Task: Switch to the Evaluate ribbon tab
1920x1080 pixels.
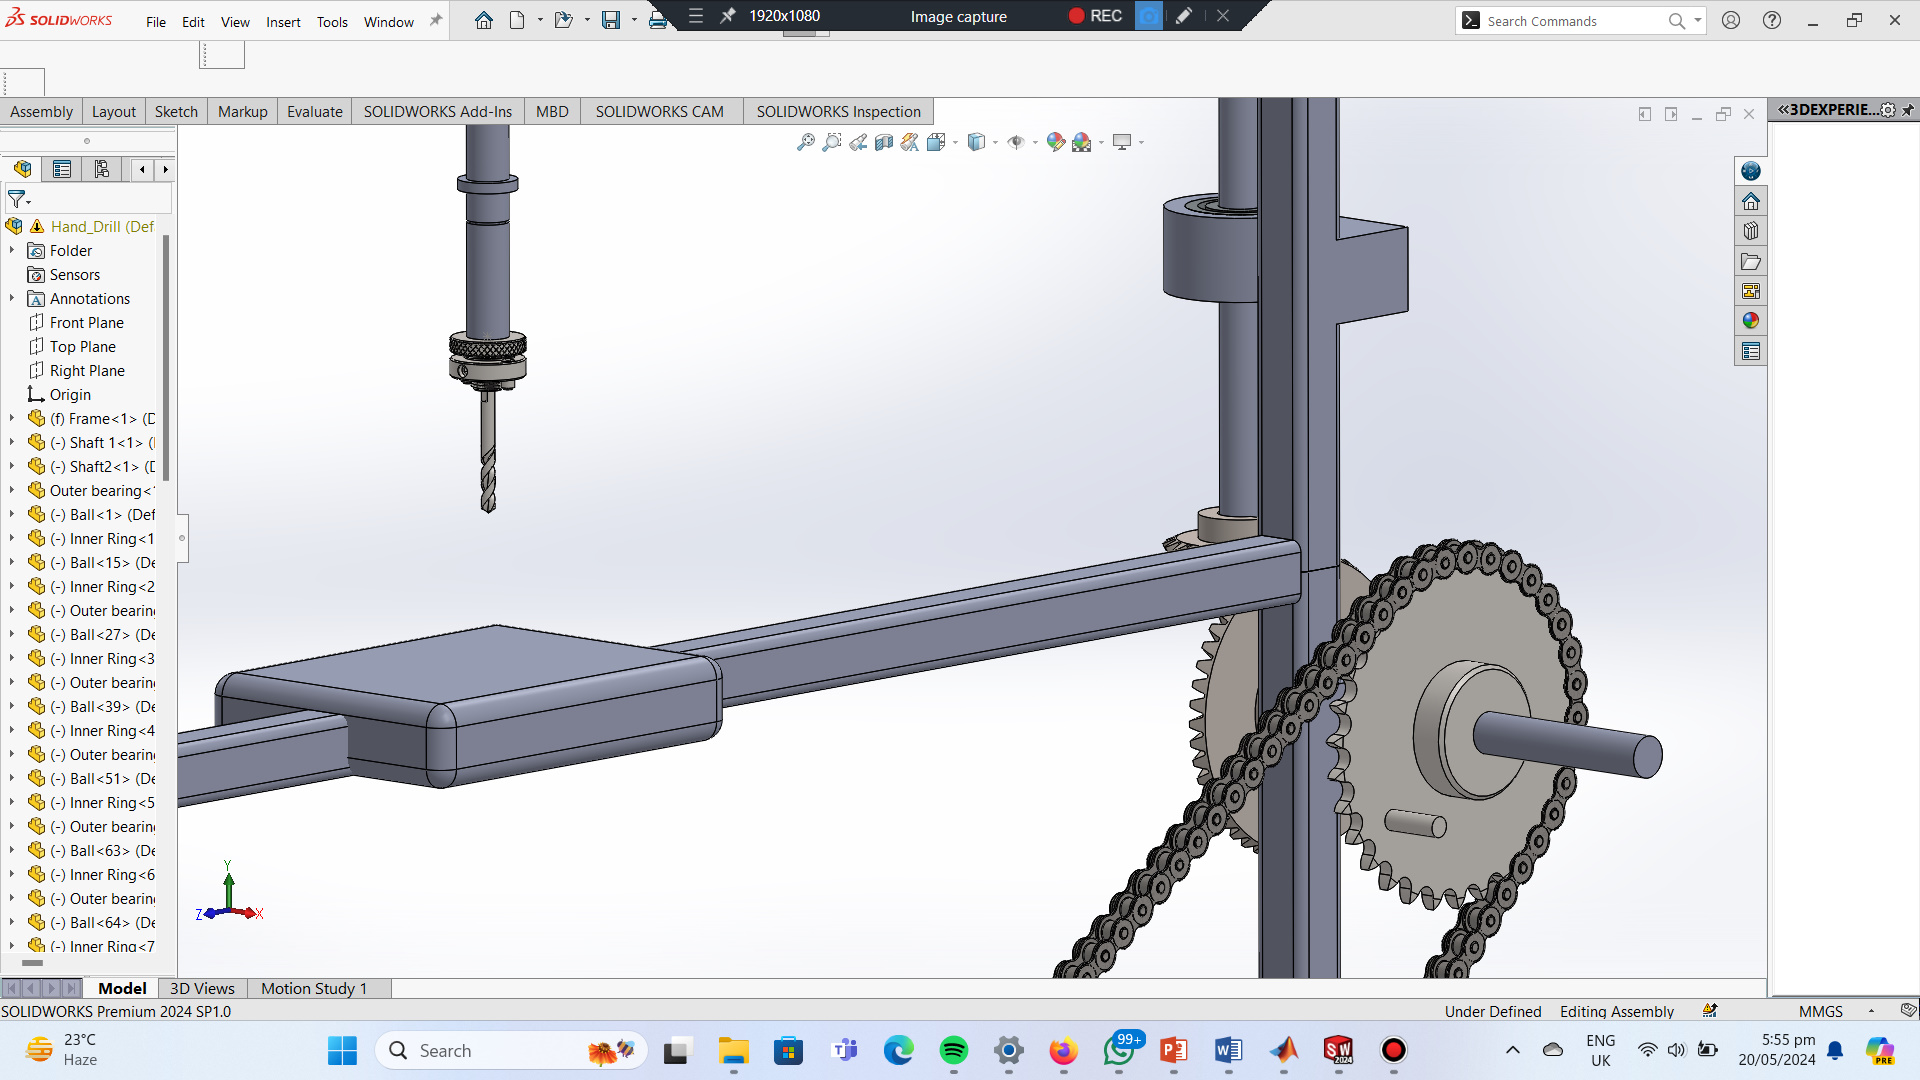Action: click(x=314, y=111)
